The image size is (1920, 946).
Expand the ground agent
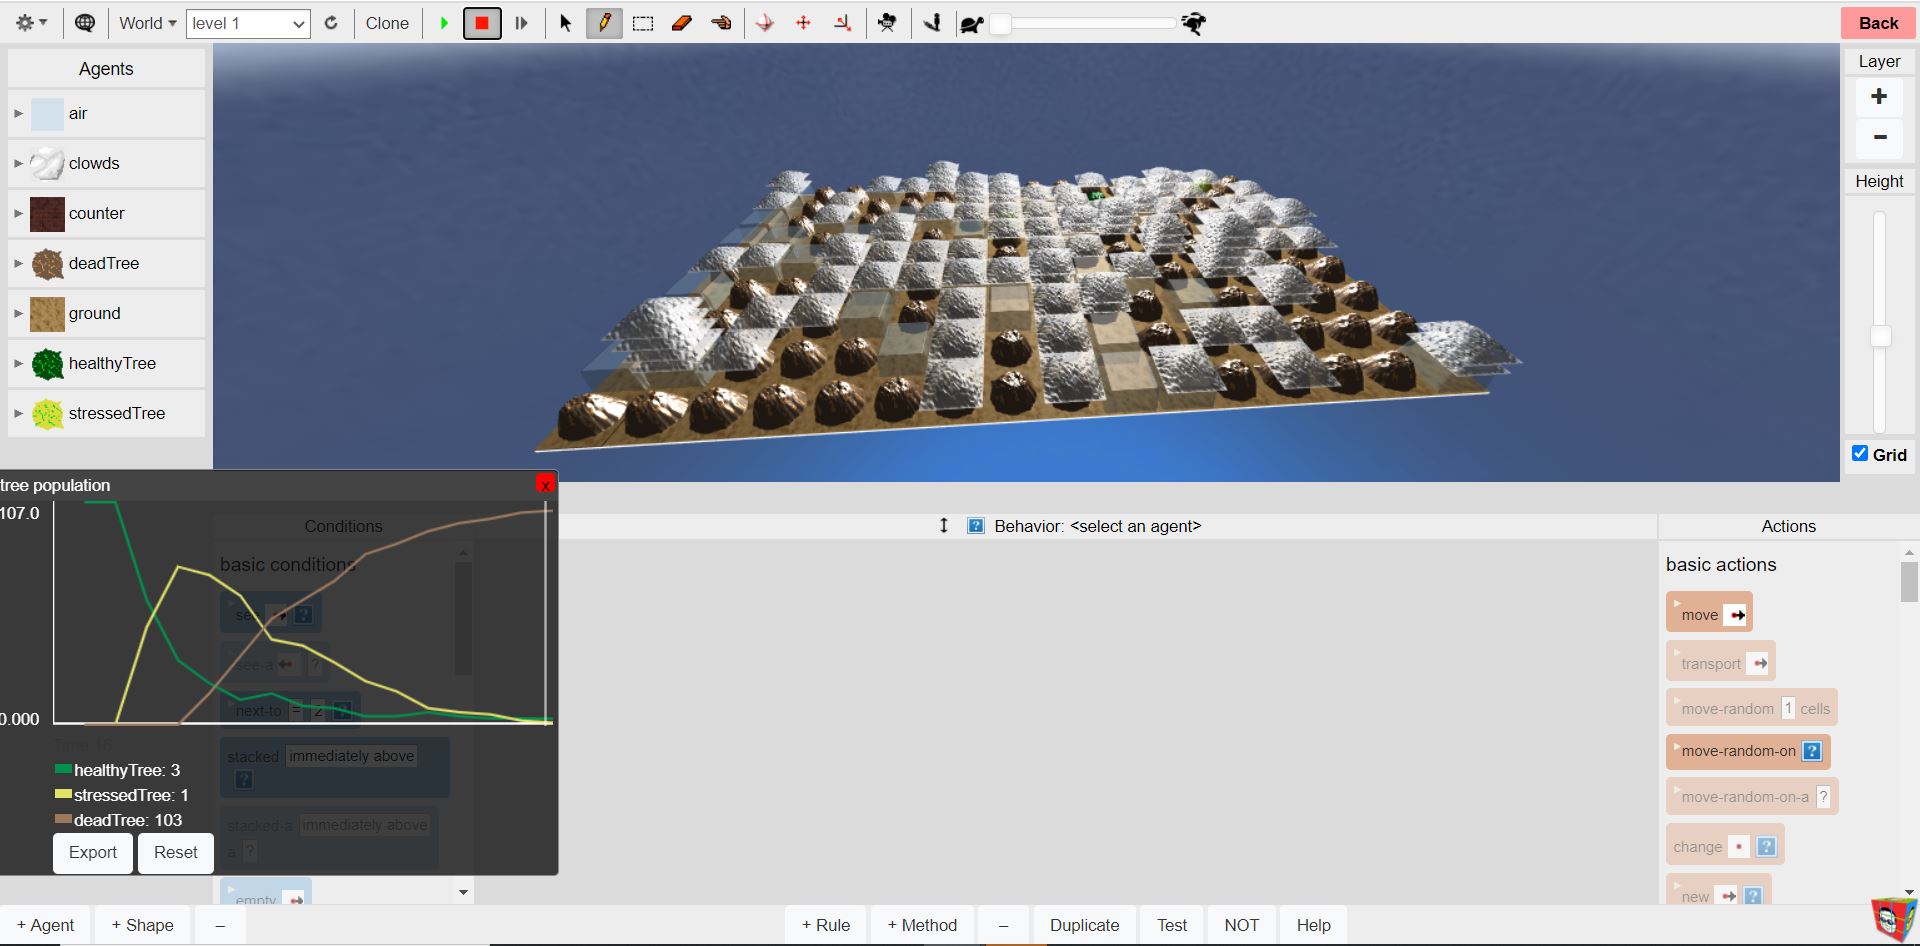coord(18,313)
